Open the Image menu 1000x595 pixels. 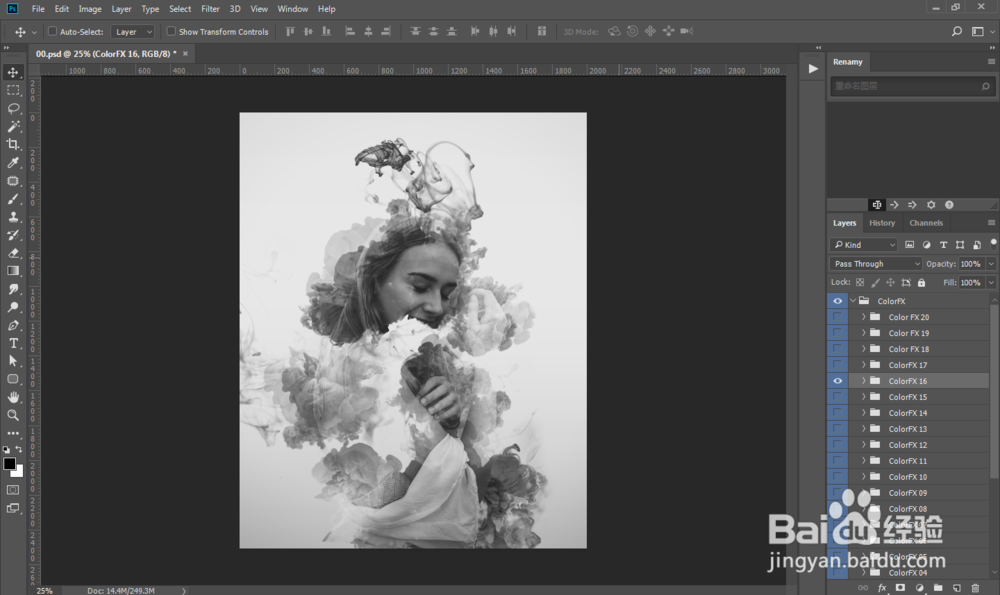click(90, 9)
